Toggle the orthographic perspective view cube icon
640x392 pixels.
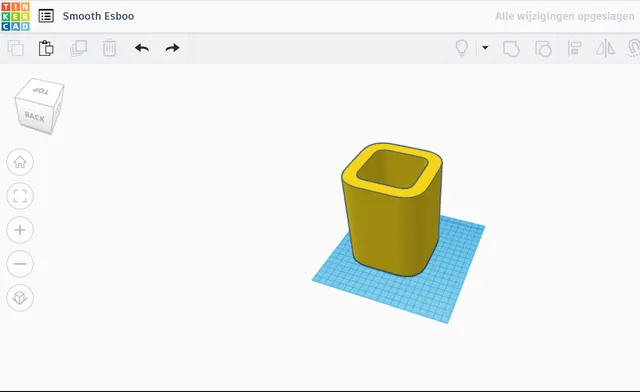click(x=20, y=298)
